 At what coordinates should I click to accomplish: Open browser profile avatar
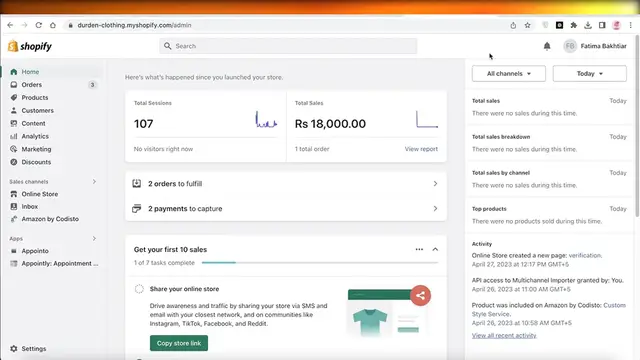click(616, 25)
